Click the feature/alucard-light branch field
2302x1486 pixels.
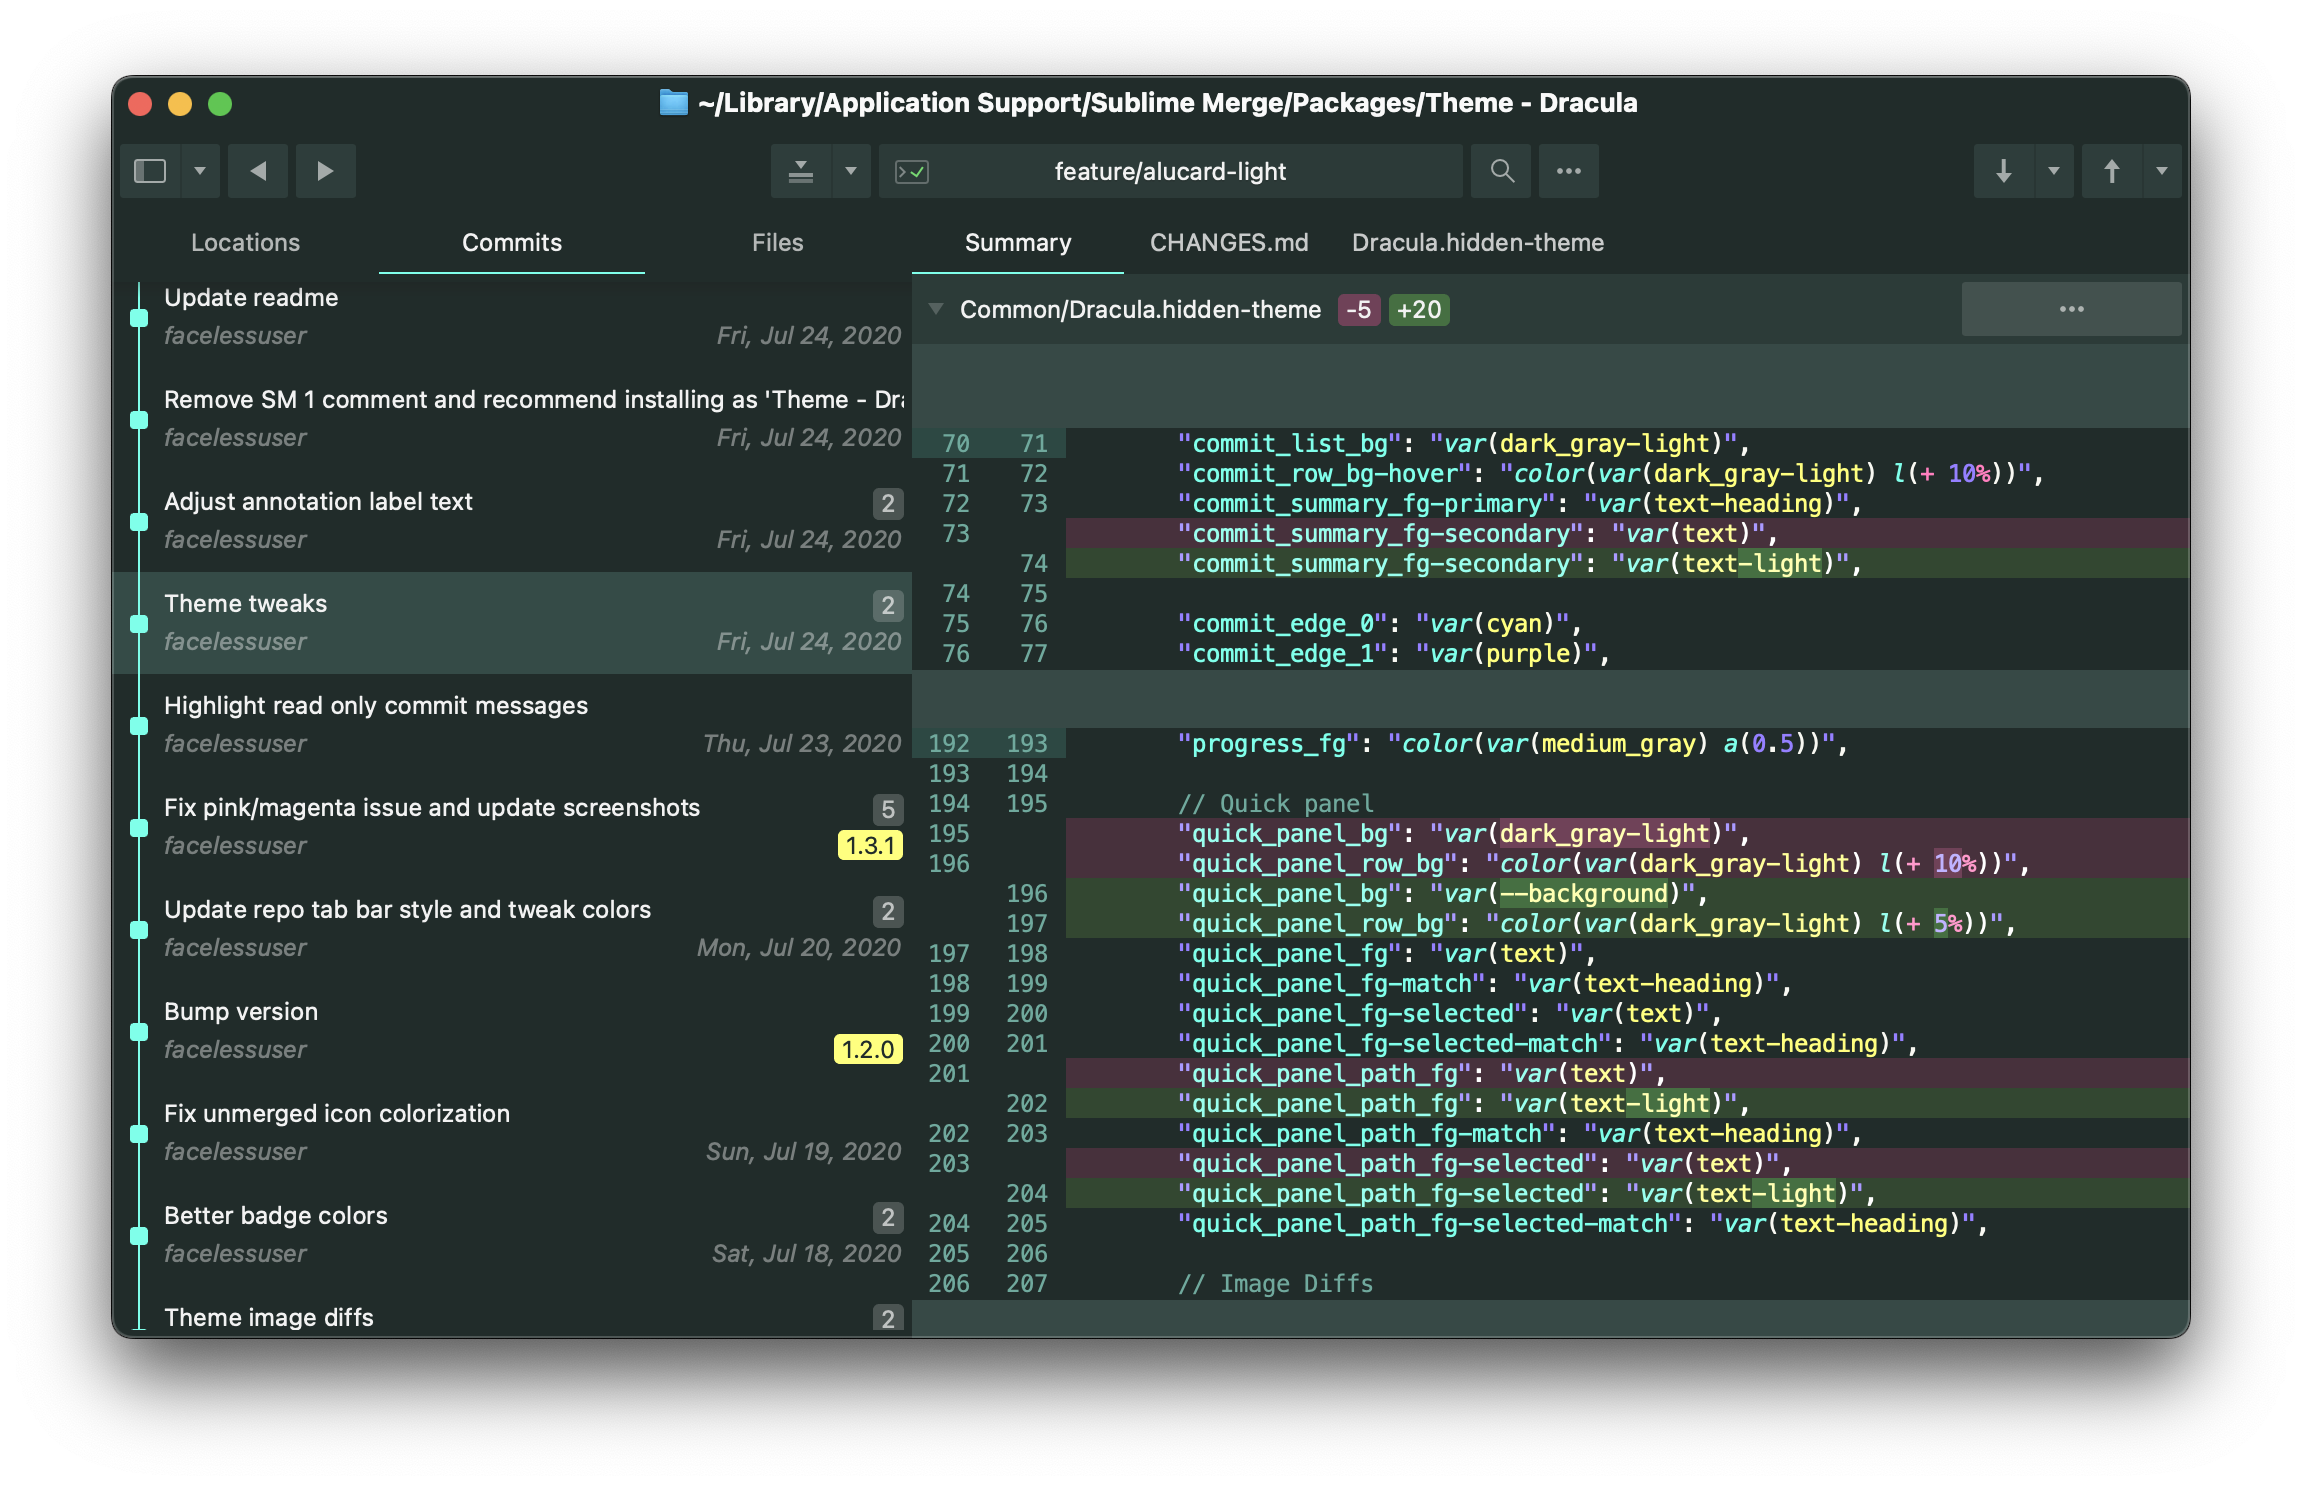pos(1170,171)
